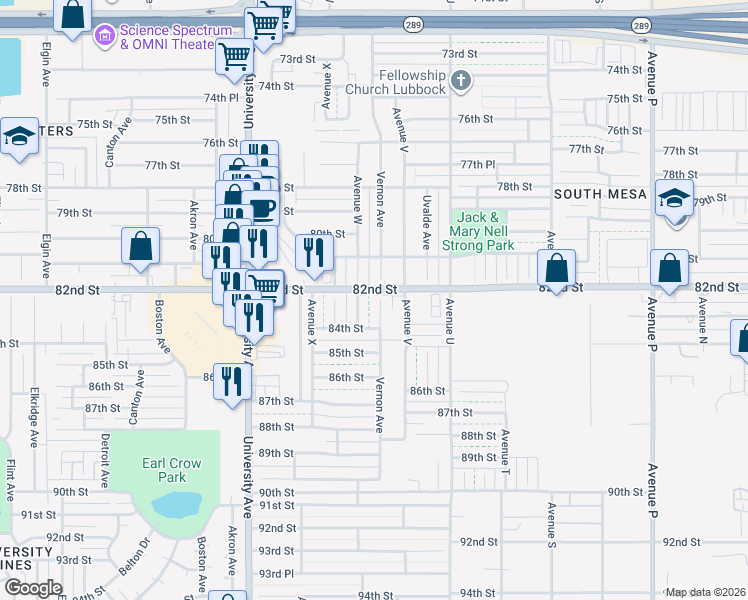Click the 84th St label
Viewport: 748px width, 600px height.
pos(346,329)
